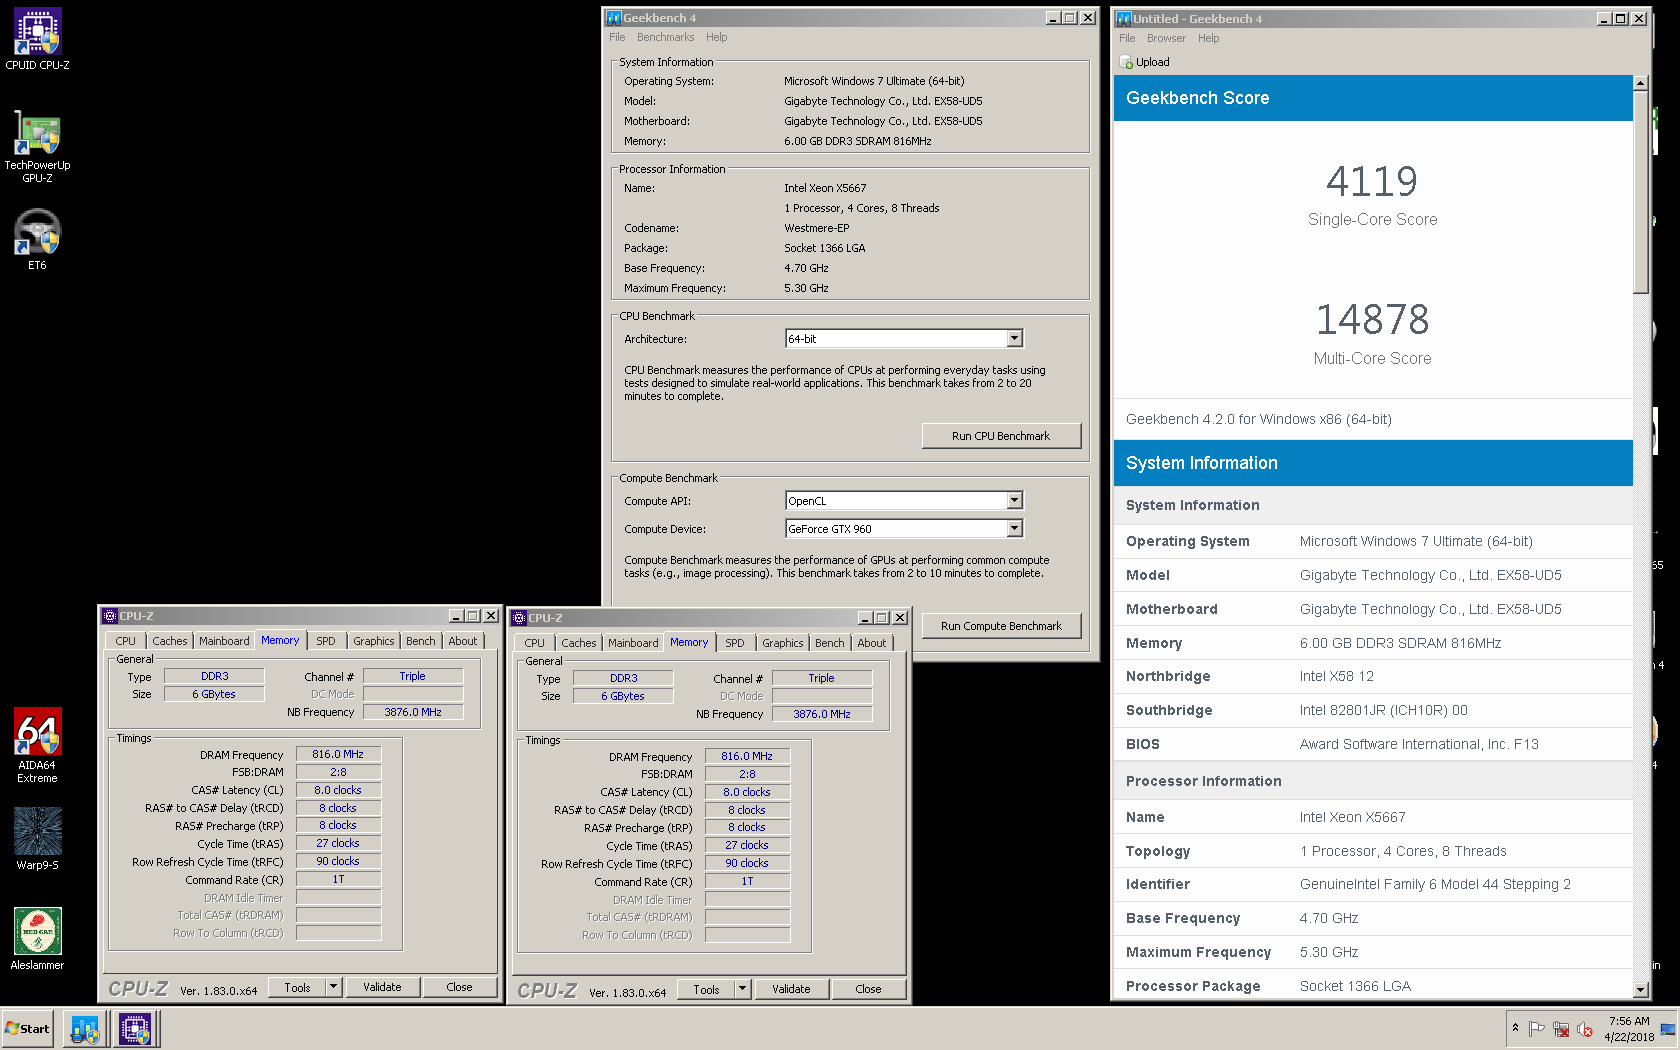
Task: Switch to CPU-Z from its taskbar button
Action: tap(135, 1029)
